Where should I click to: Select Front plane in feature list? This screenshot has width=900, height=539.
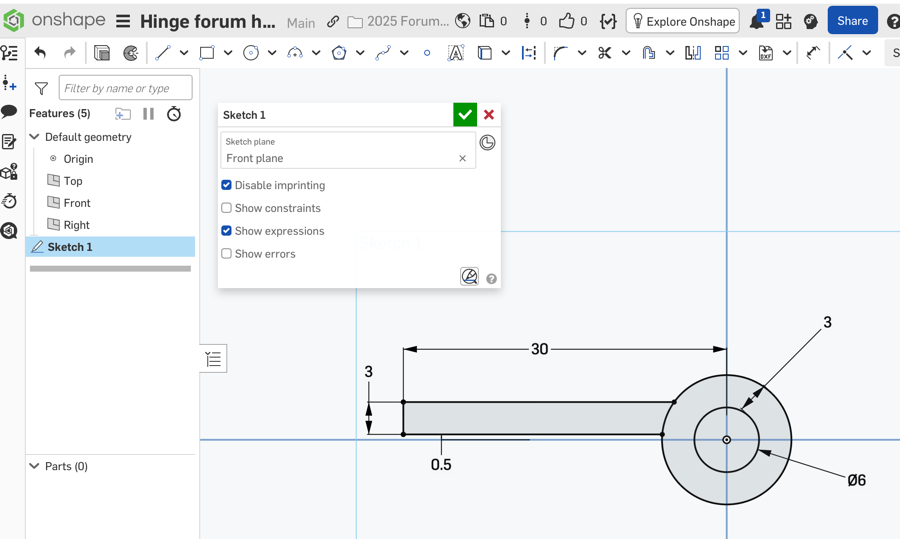pos(76,203)
